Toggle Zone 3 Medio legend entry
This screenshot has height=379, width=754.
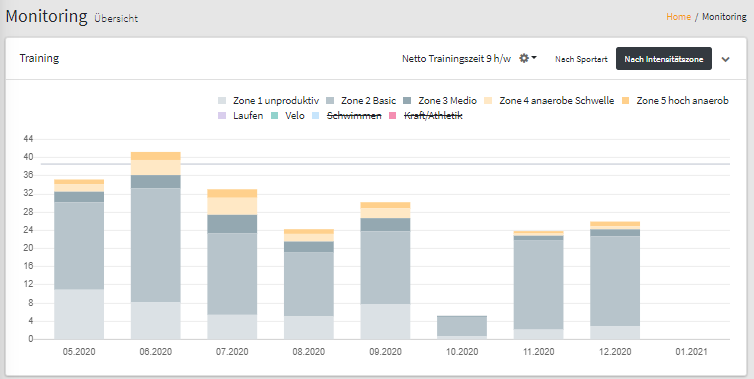pos(440,101)
